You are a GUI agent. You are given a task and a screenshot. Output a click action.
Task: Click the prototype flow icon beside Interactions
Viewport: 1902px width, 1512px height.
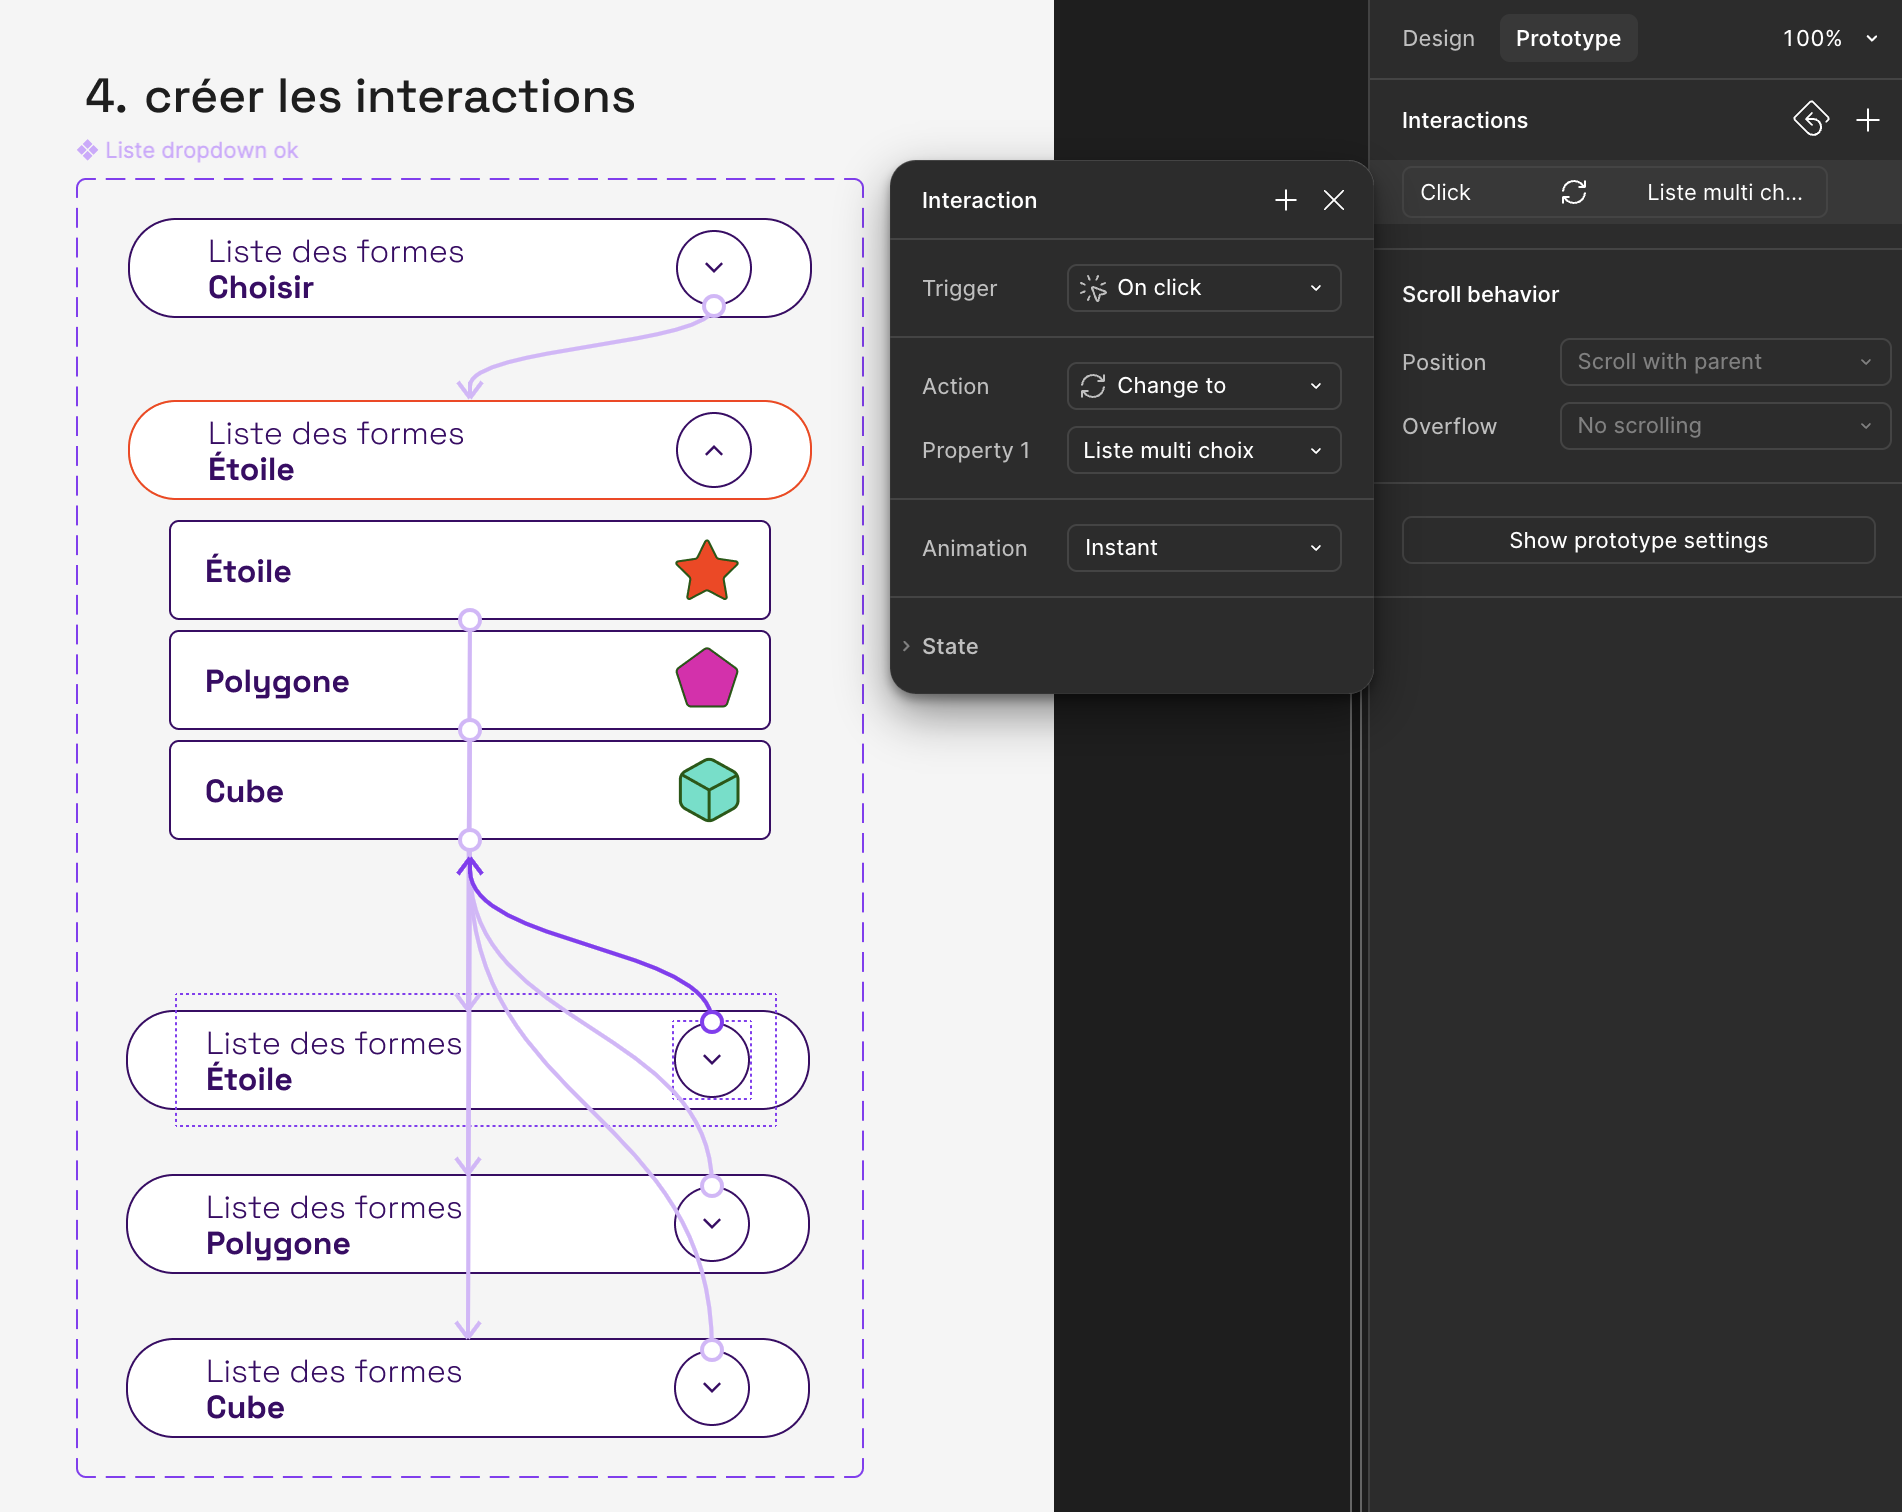pos(1810,119)
